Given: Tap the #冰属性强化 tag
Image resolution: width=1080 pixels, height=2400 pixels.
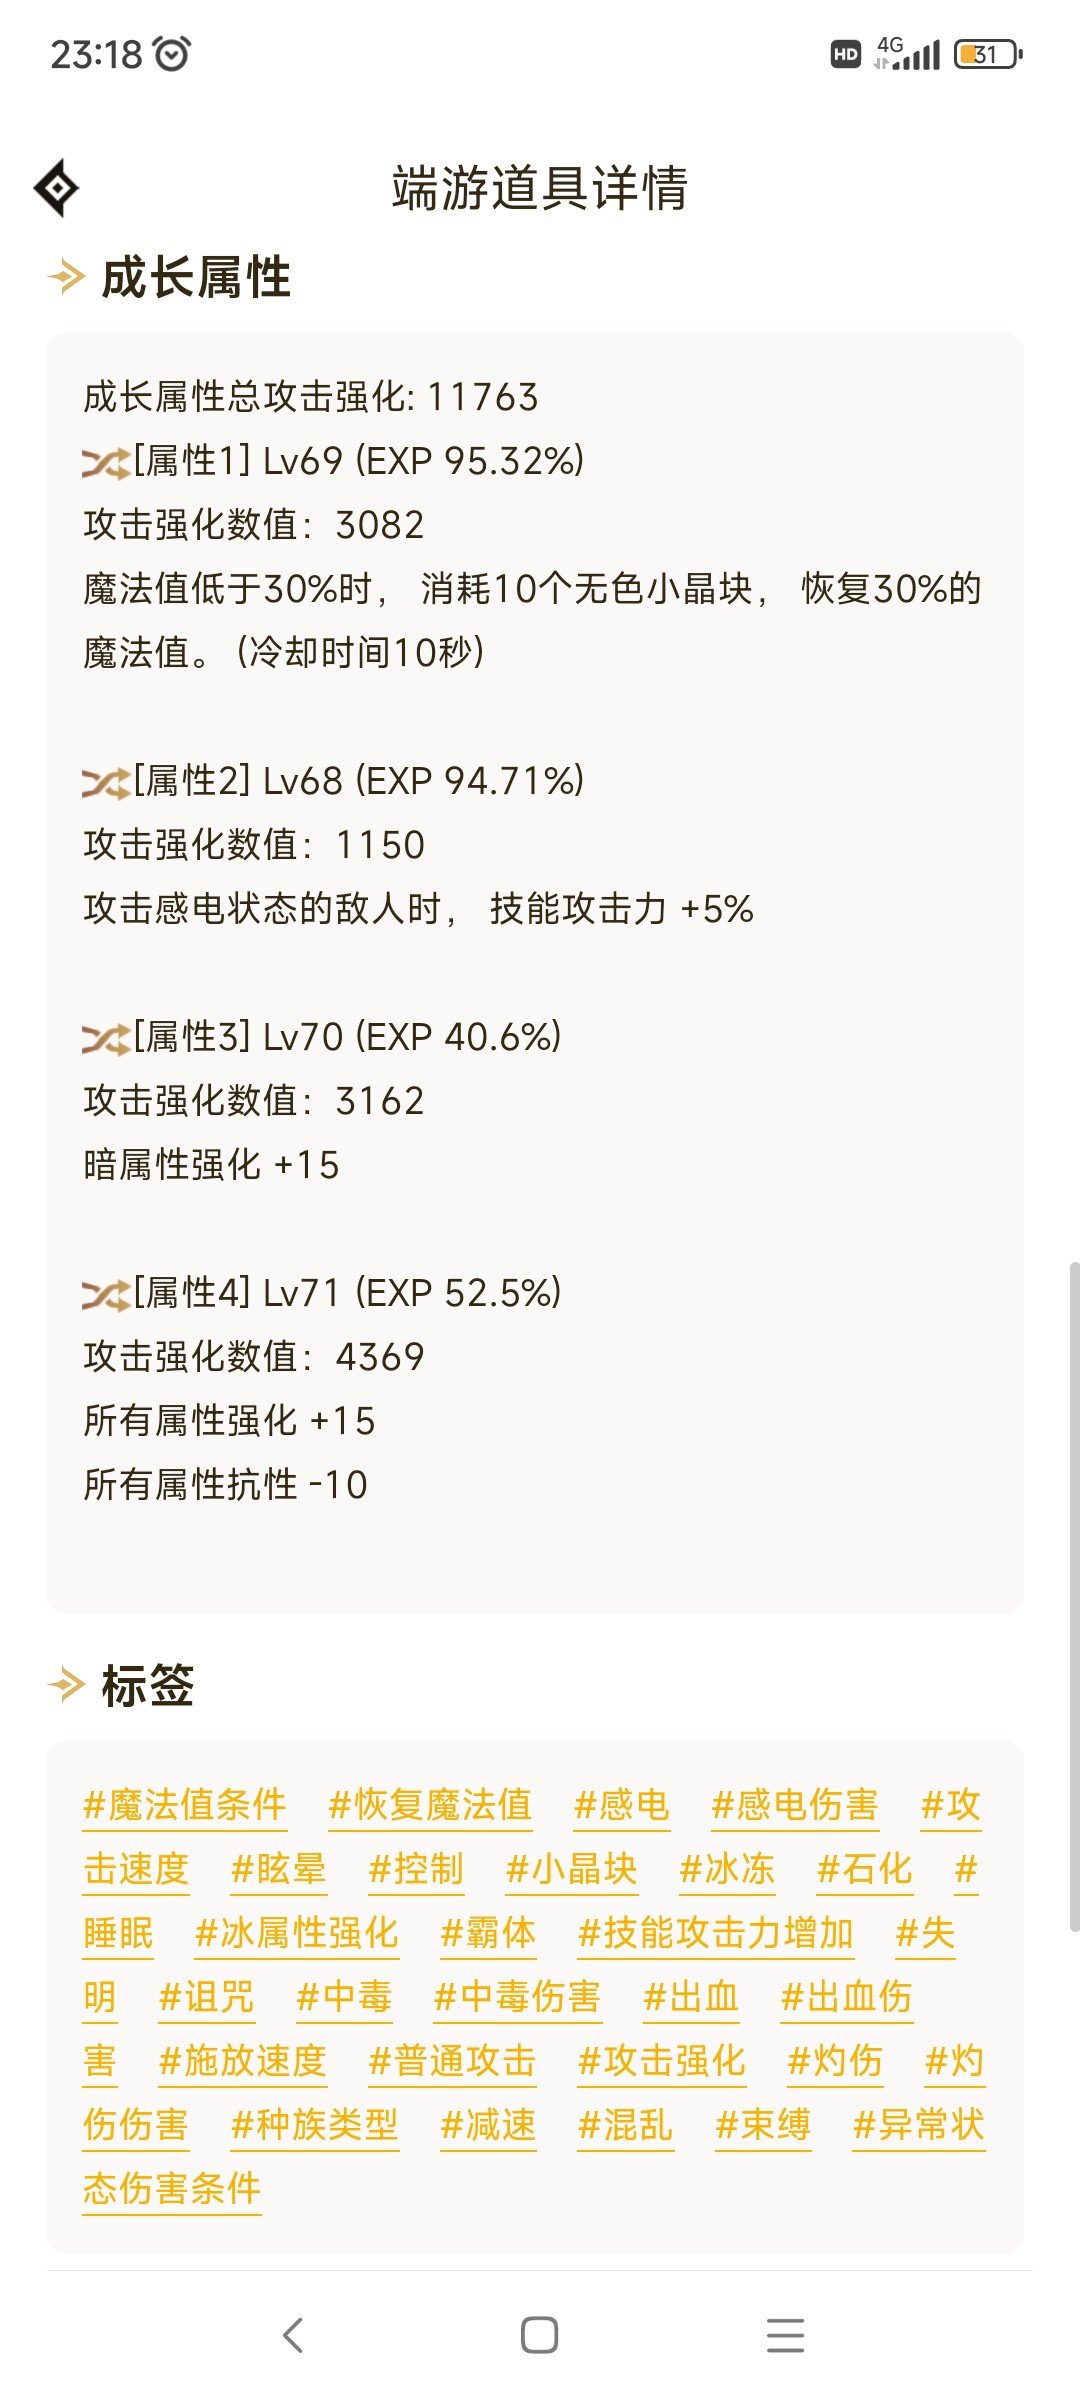Looking at the screenshot, I should click(x=297, y=1933).
